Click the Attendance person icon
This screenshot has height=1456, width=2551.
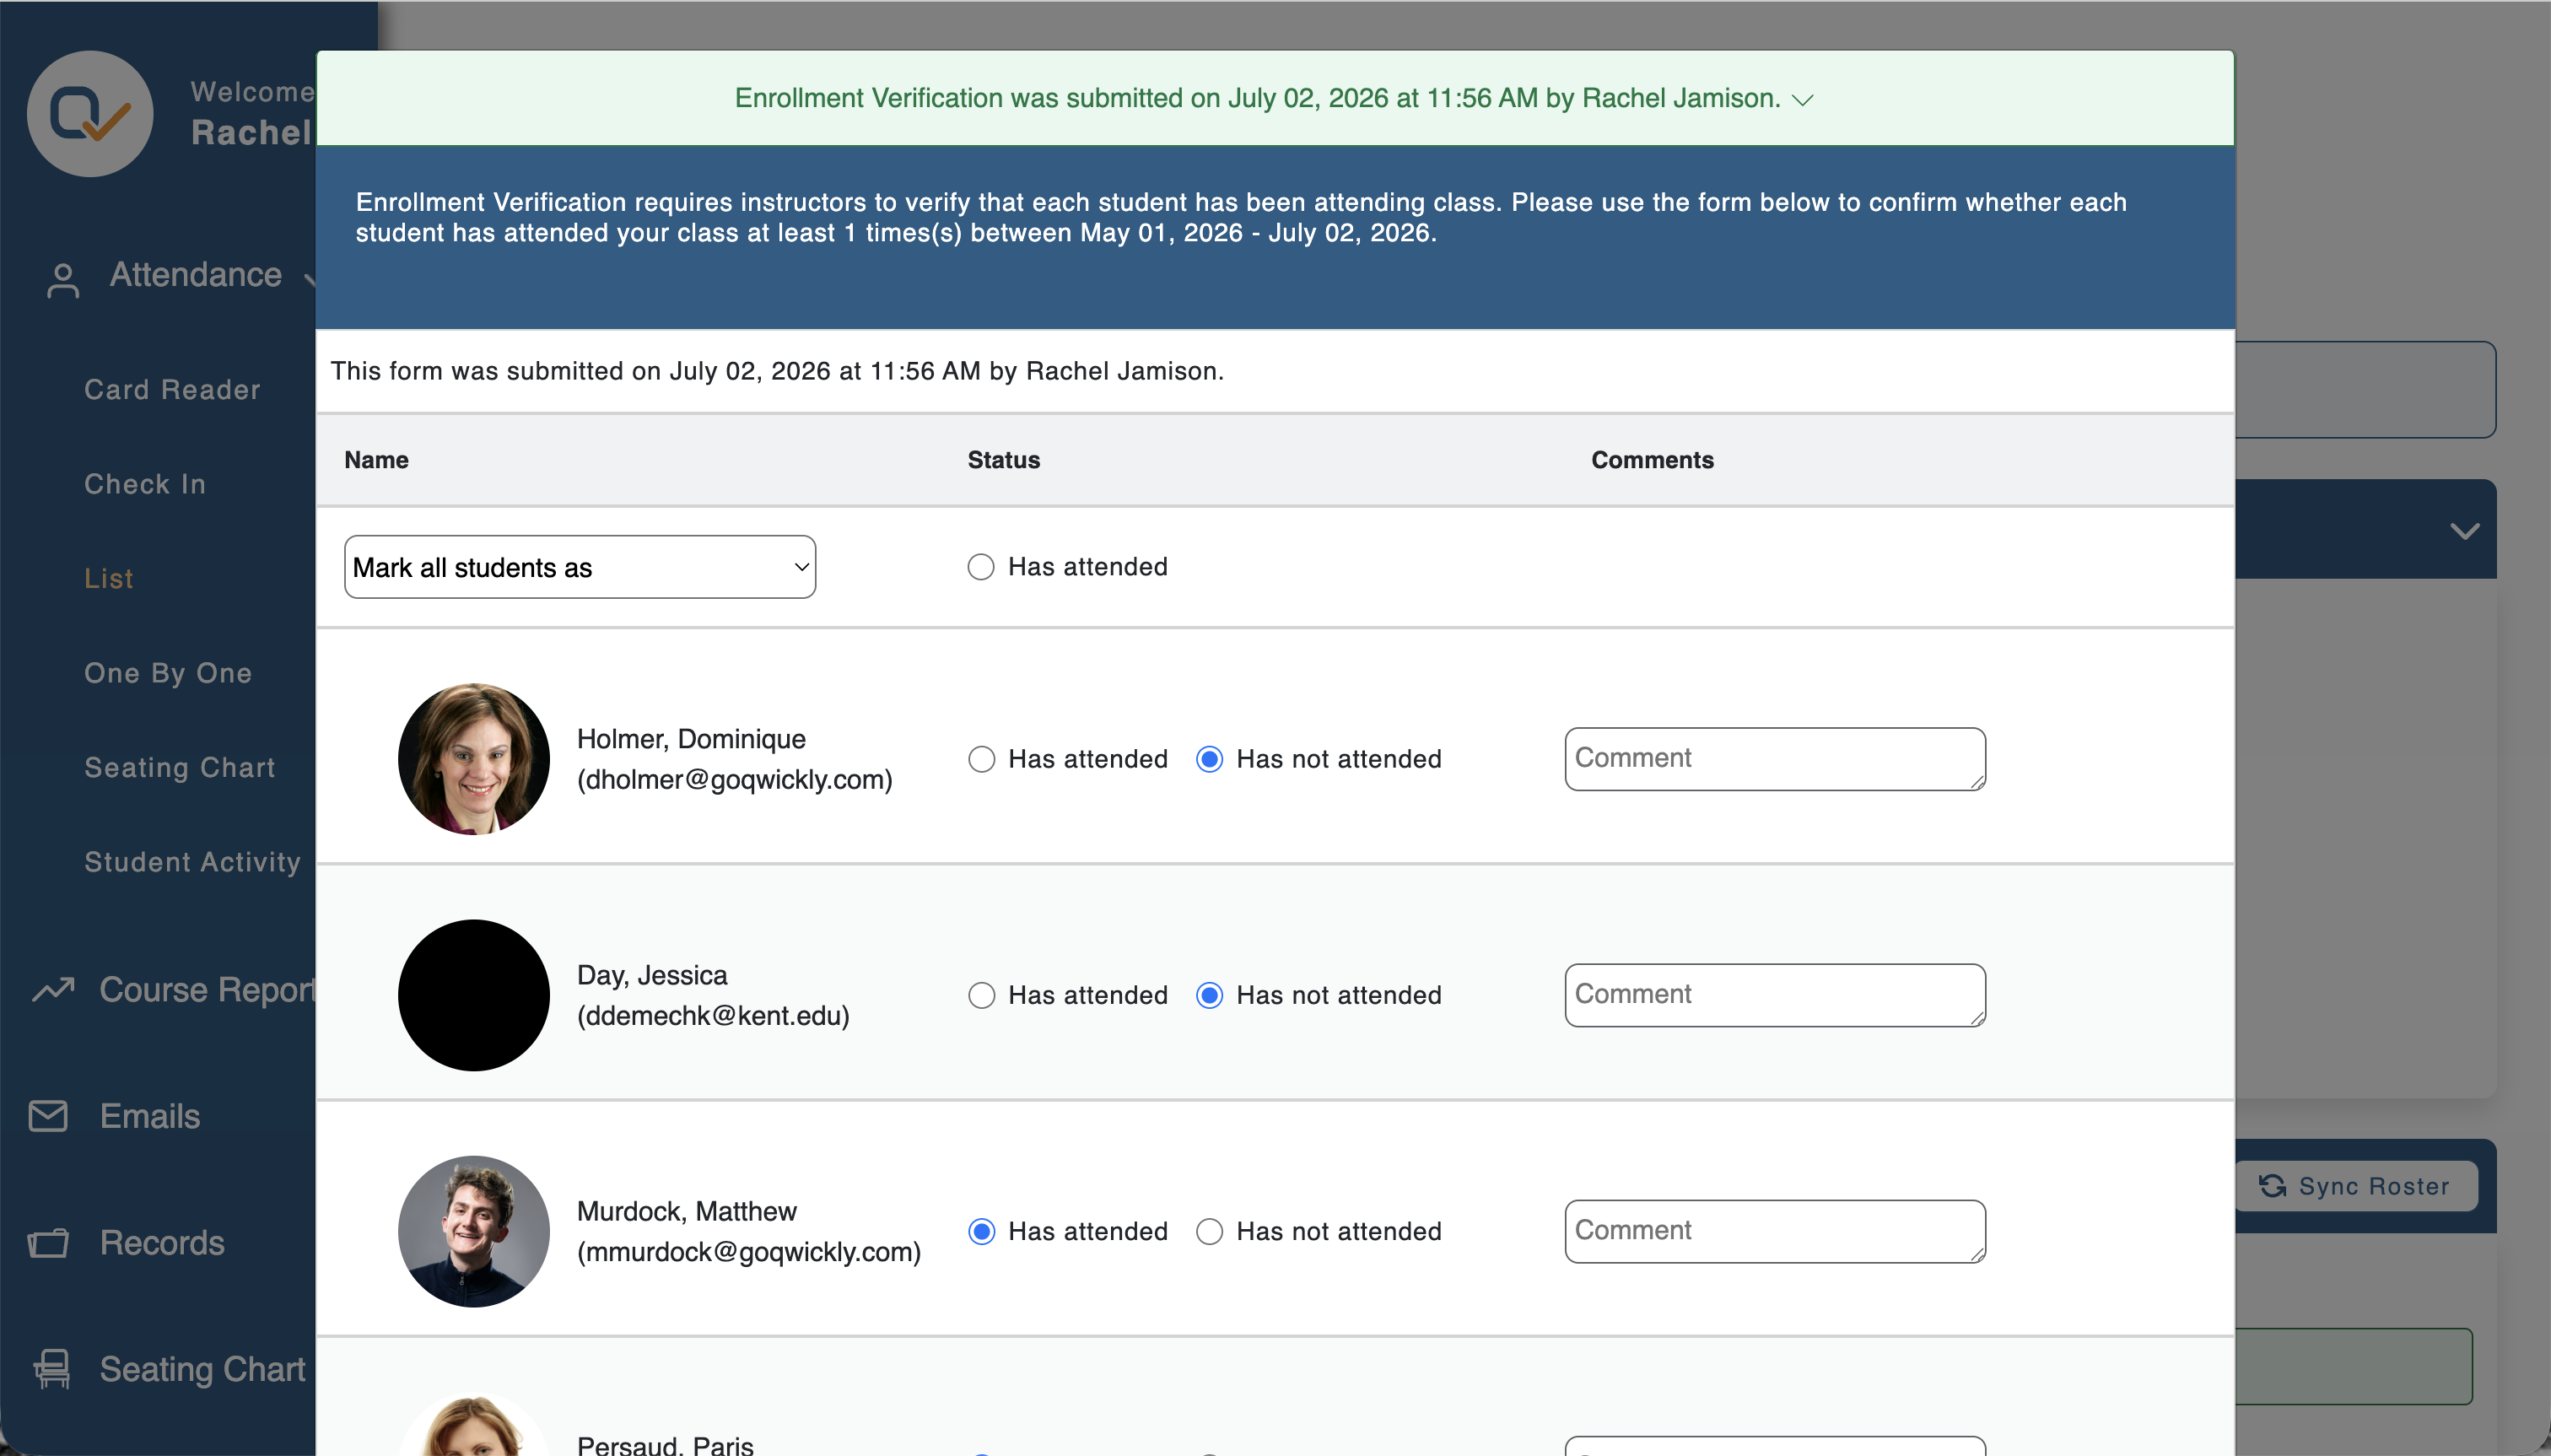coord(63,281)
